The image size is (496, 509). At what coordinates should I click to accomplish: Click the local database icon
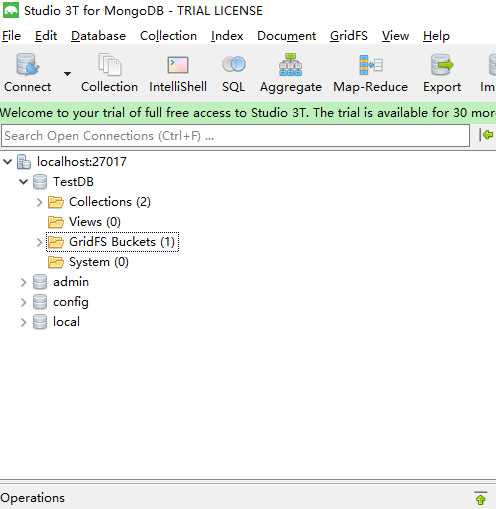click(40, 322)
